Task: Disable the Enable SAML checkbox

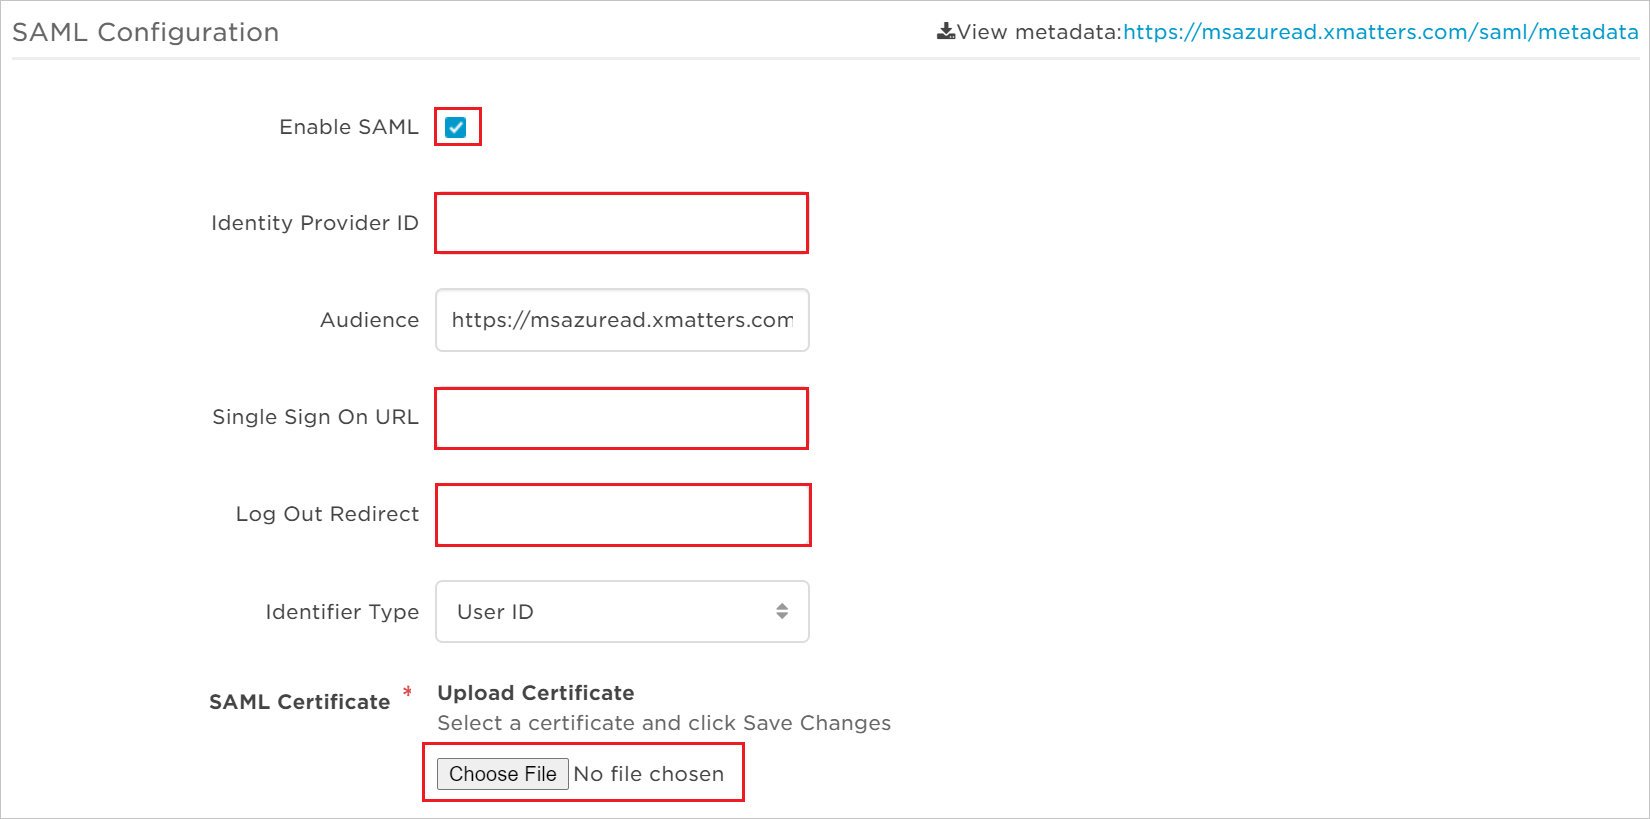Action: (457, 127)
